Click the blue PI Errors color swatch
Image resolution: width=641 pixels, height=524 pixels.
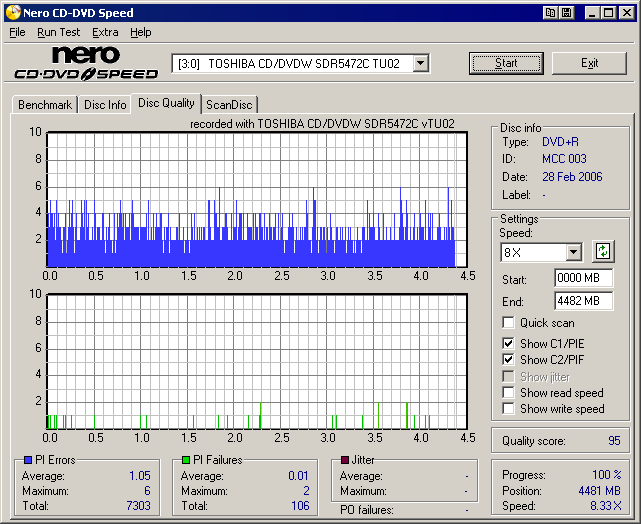(x=27, y=460)
